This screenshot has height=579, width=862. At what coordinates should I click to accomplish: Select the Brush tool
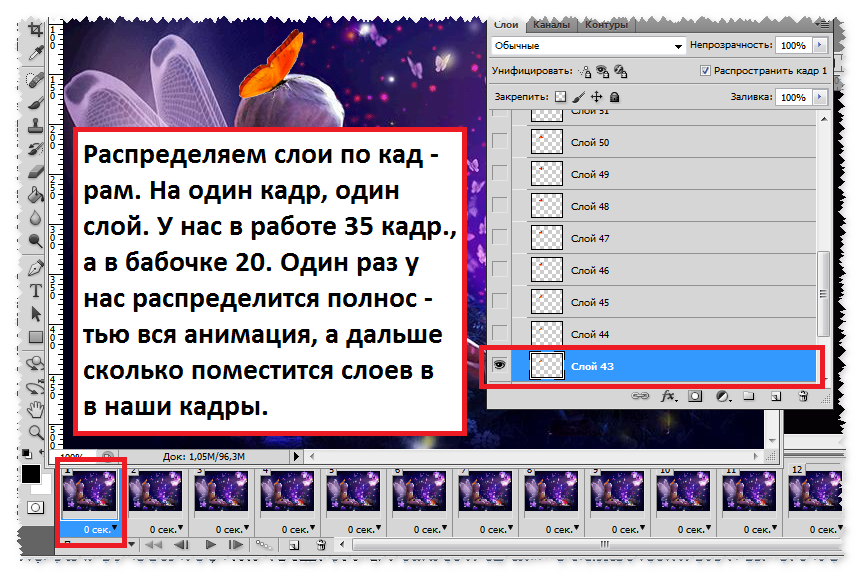(x=36, y=103)
